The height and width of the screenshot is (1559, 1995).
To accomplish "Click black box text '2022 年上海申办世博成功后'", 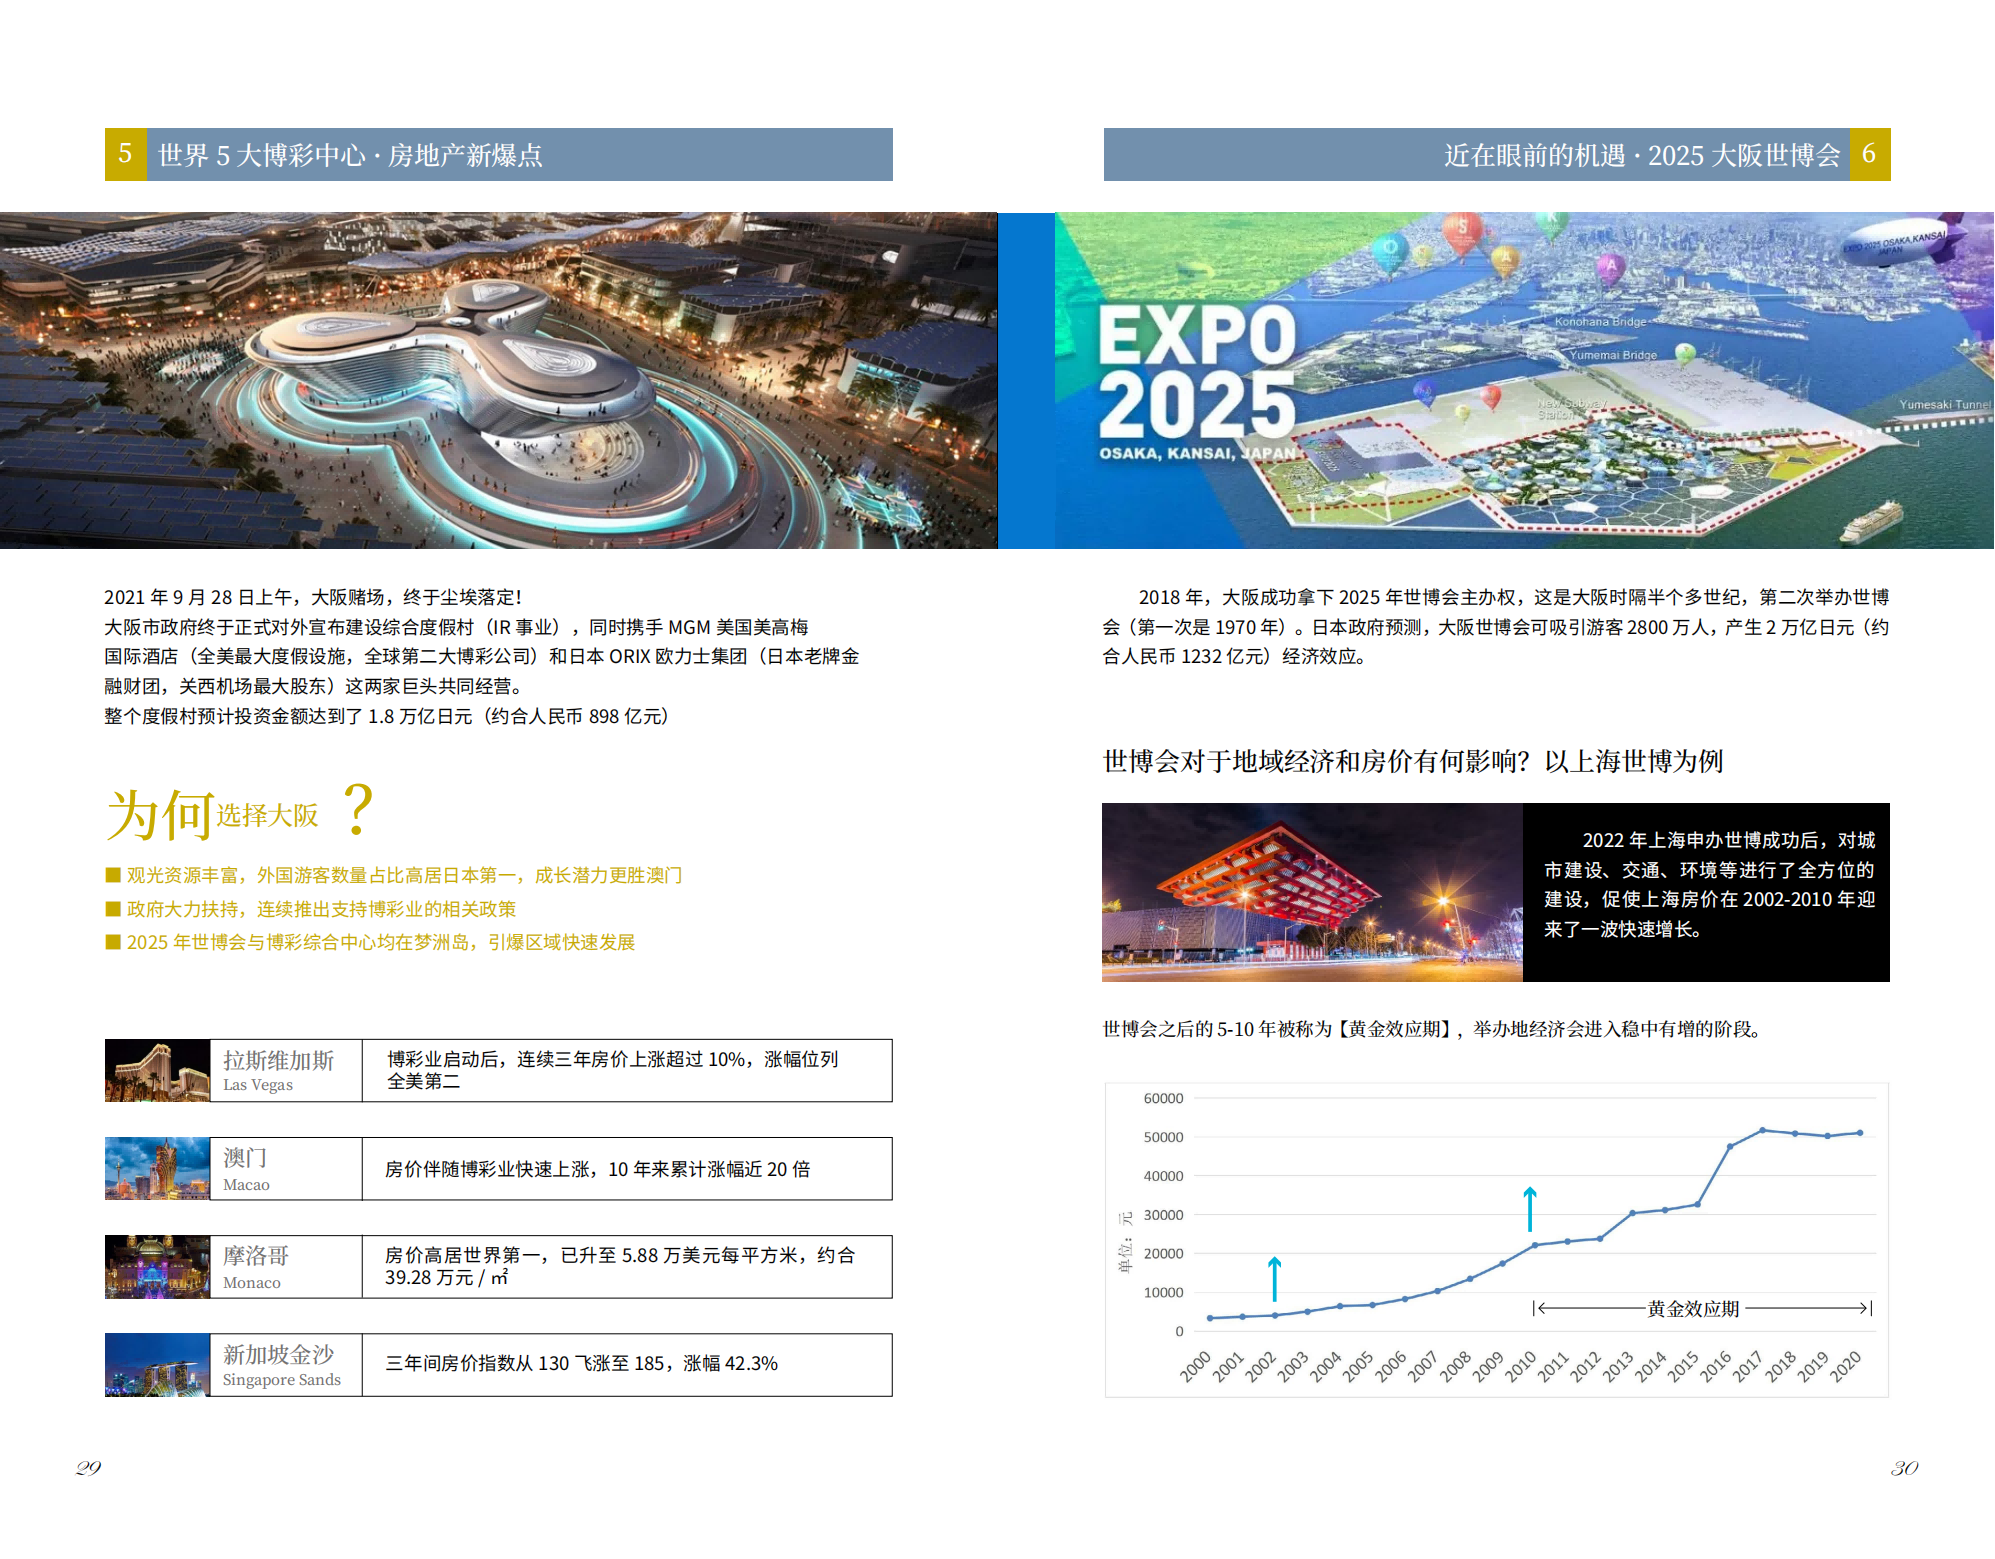I will click(x=1710, y=884).
